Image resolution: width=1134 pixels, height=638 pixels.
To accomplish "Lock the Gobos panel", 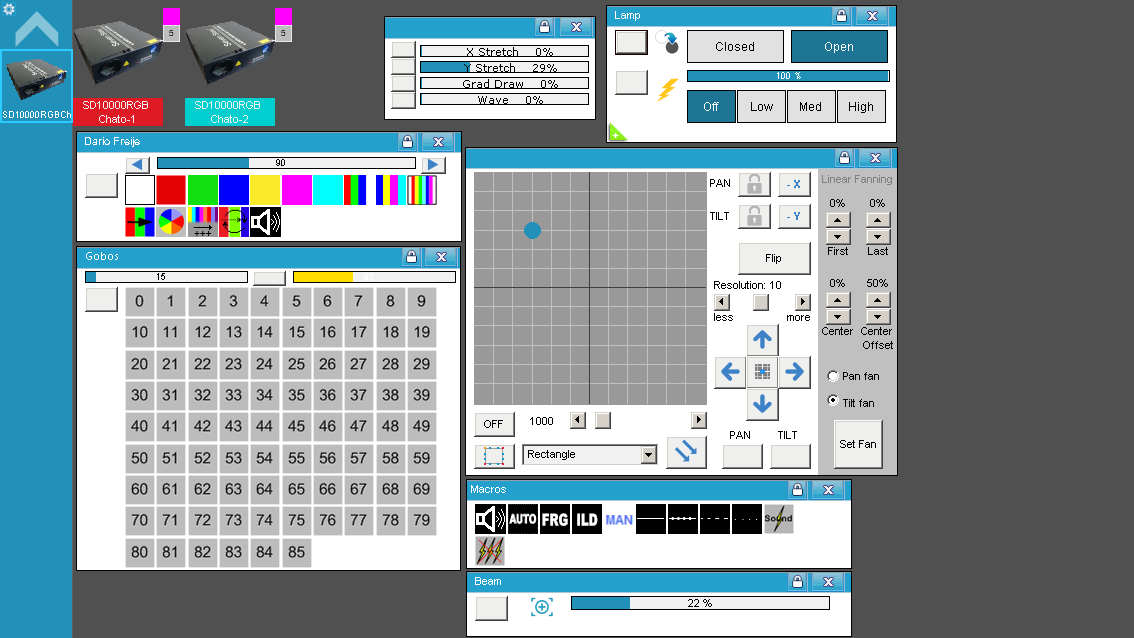I will (x=411, y=256).
